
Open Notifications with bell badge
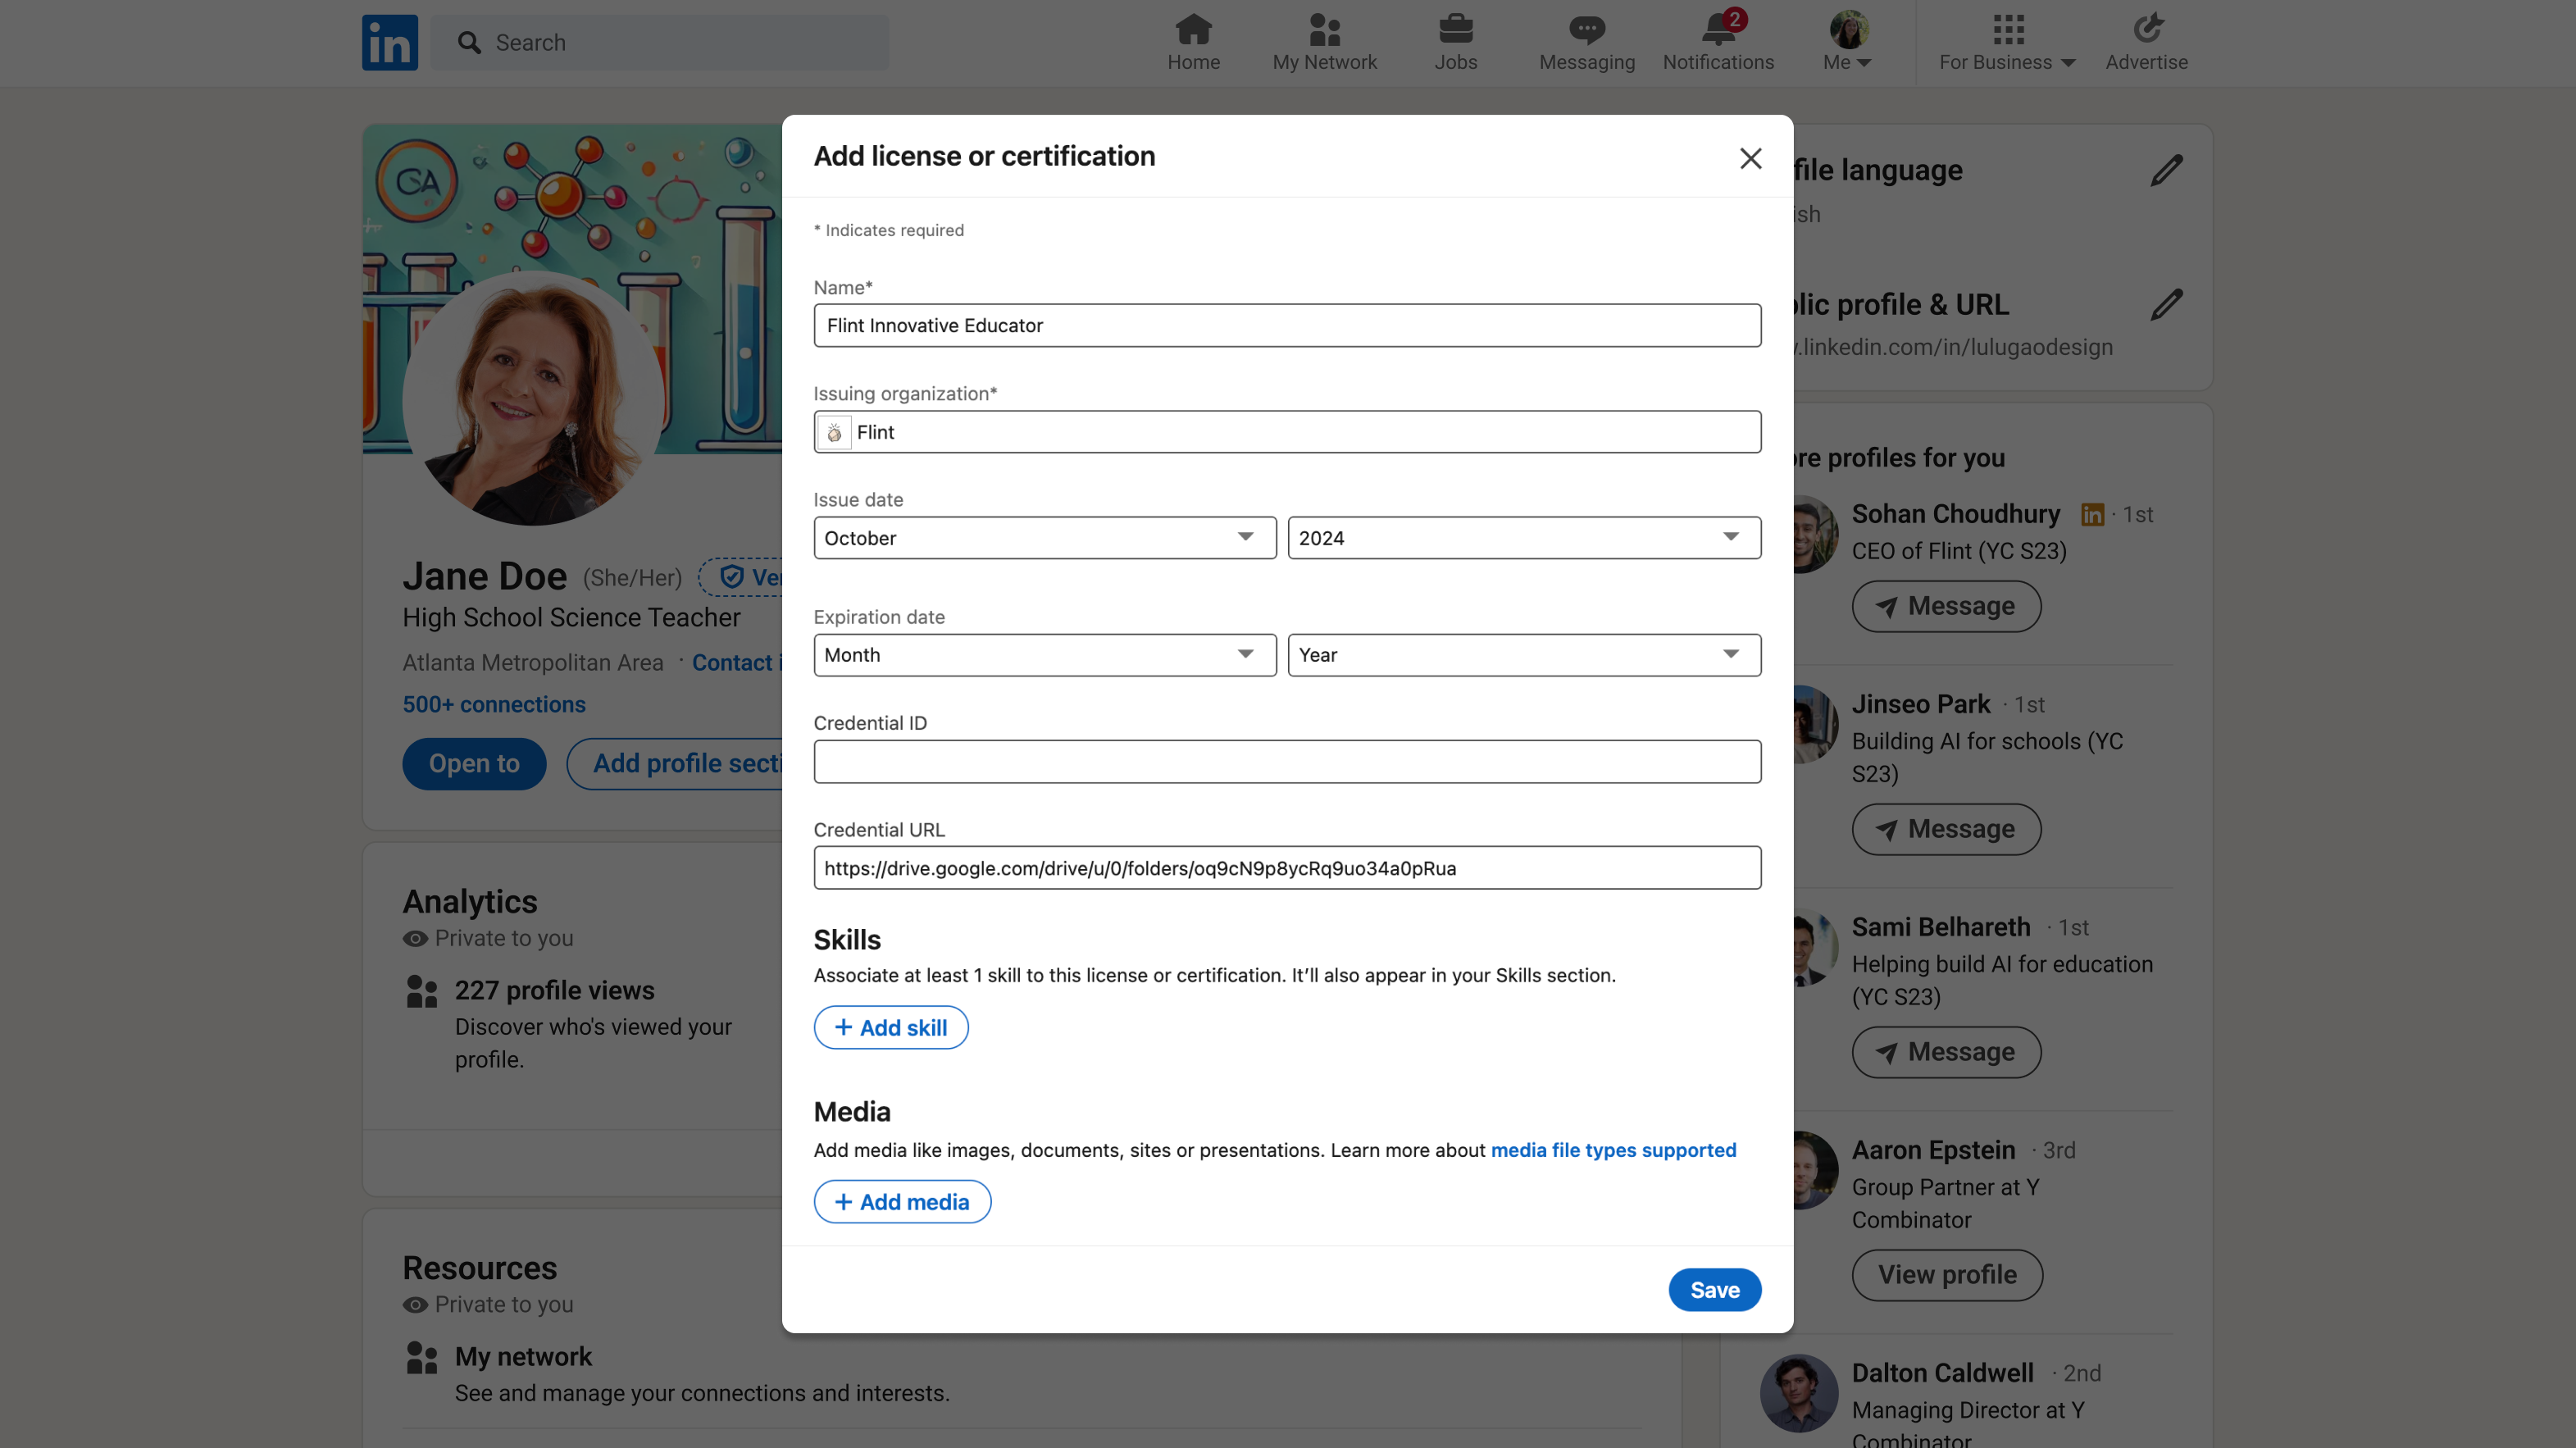[x=1717, y=42]
